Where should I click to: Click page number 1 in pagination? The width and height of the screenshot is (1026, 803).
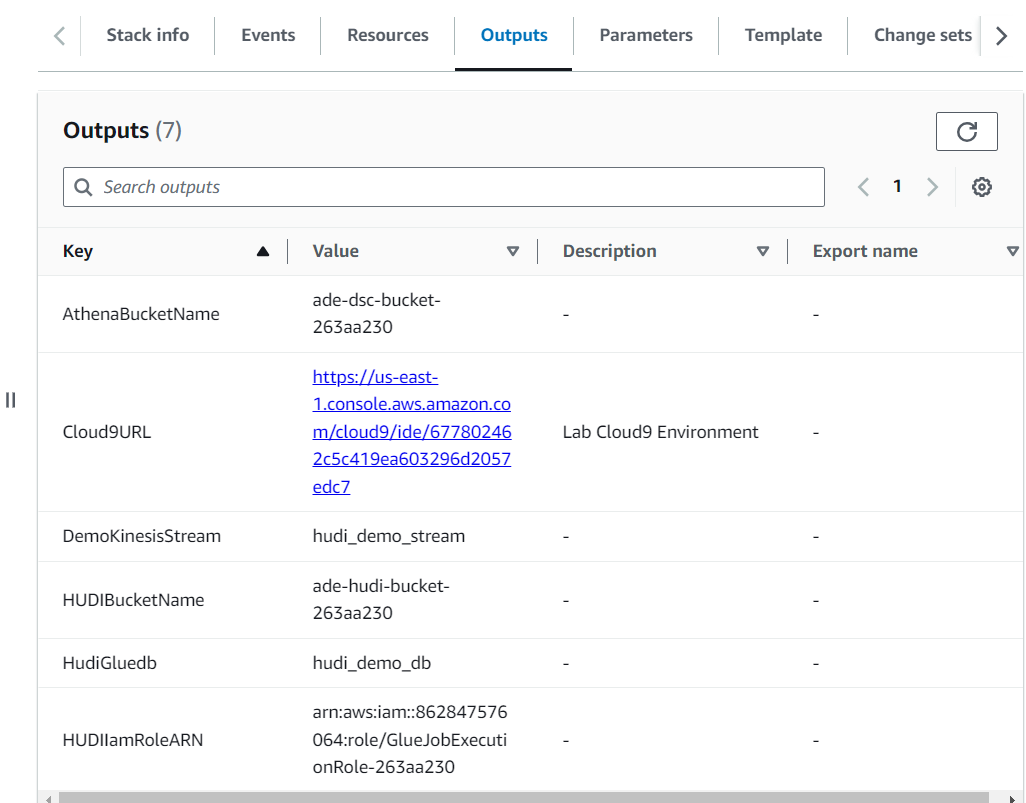[x=897, y=187]
